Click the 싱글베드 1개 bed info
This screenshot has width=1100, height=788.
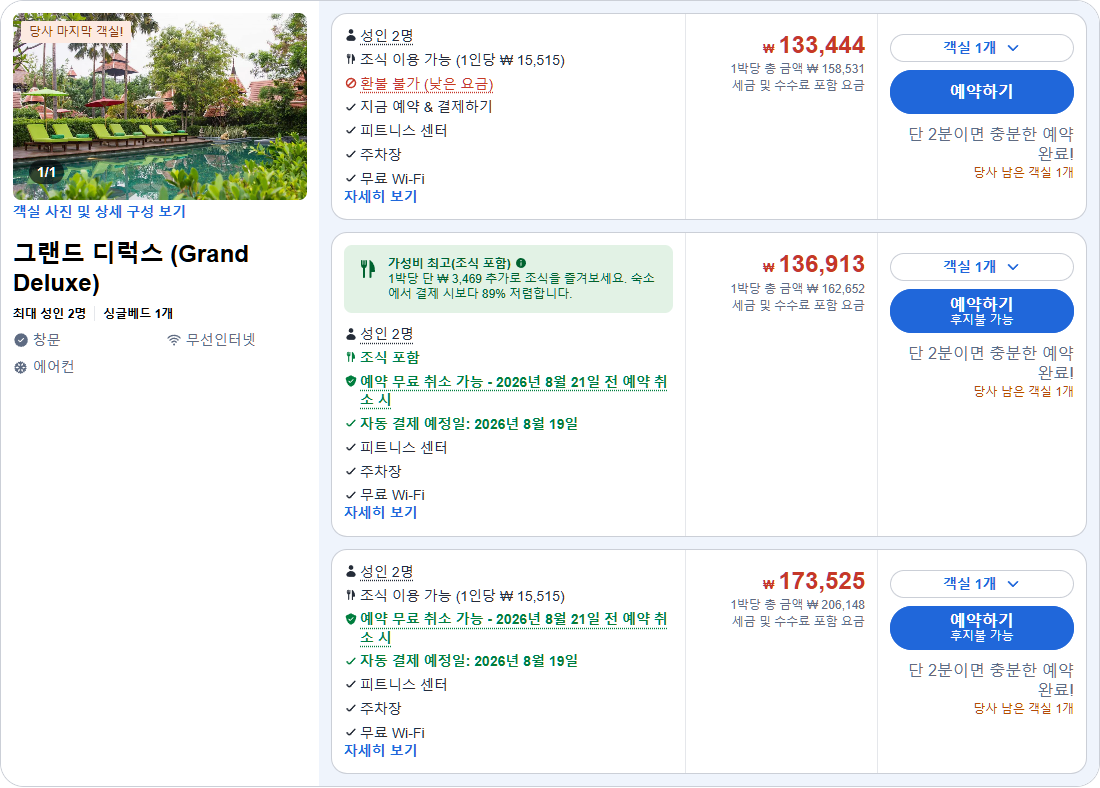[x=138, y=314]
